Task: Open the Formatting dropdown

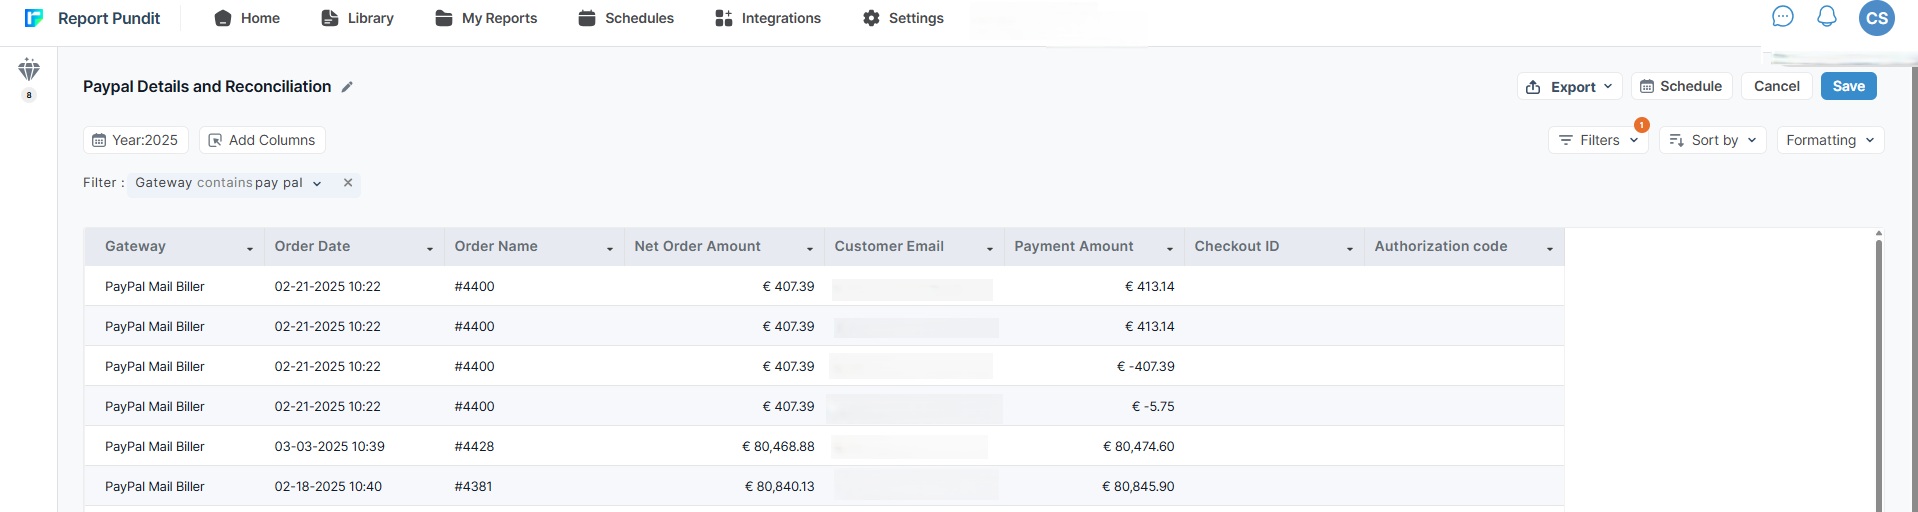Action: pyautogui.click(x=1830, y=140)
